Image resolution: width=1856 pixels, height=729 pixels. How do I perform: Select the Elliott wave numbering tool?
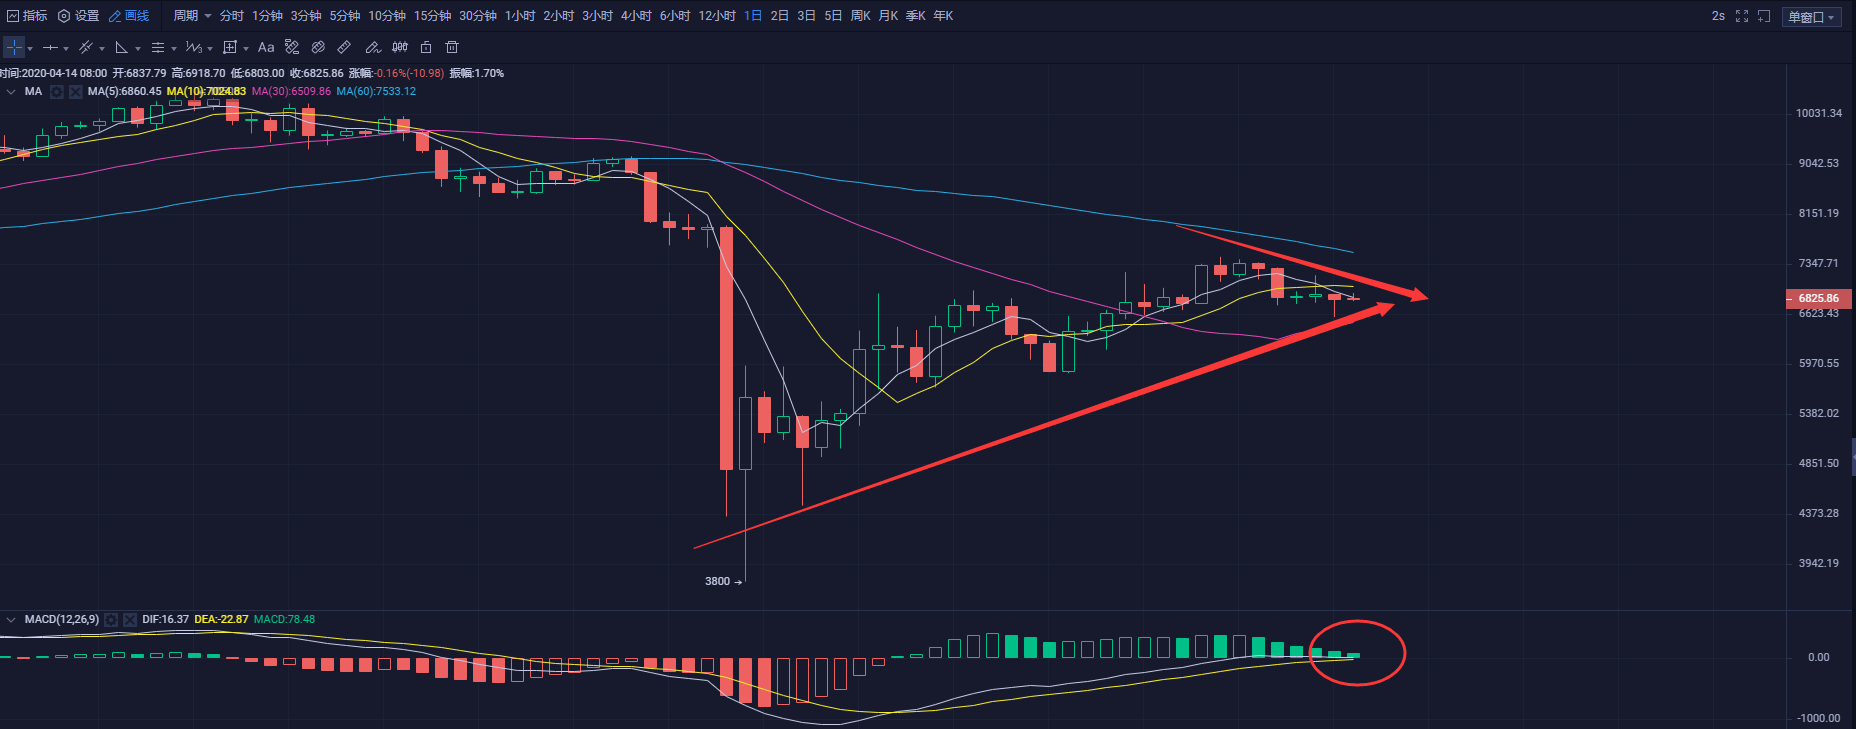coord(194,47)
